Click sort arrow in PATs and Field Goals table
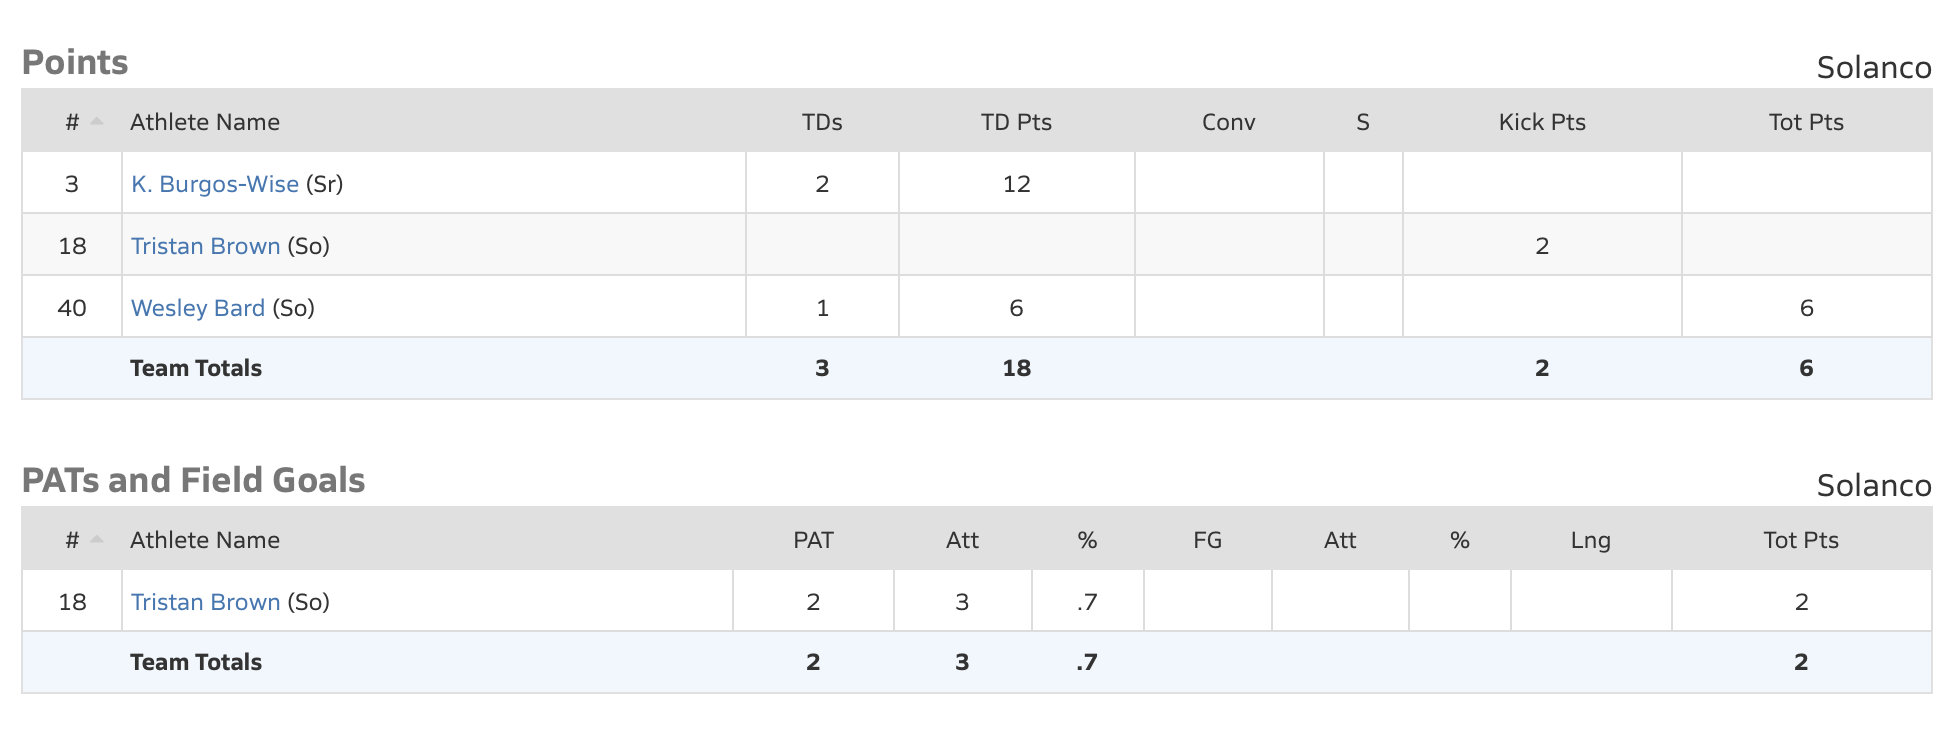The image size is (1944, 744). [96, 540]
